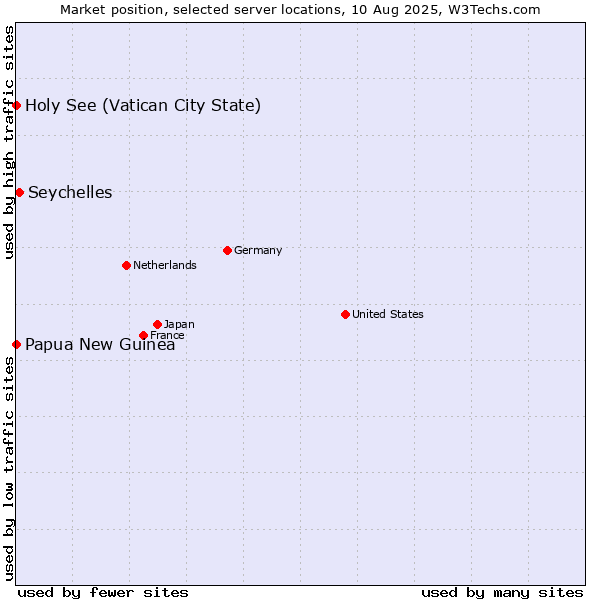Click the 'used by low traffic sites' axis label
Screen dimensions: 600x600
[x=8, y=469]
